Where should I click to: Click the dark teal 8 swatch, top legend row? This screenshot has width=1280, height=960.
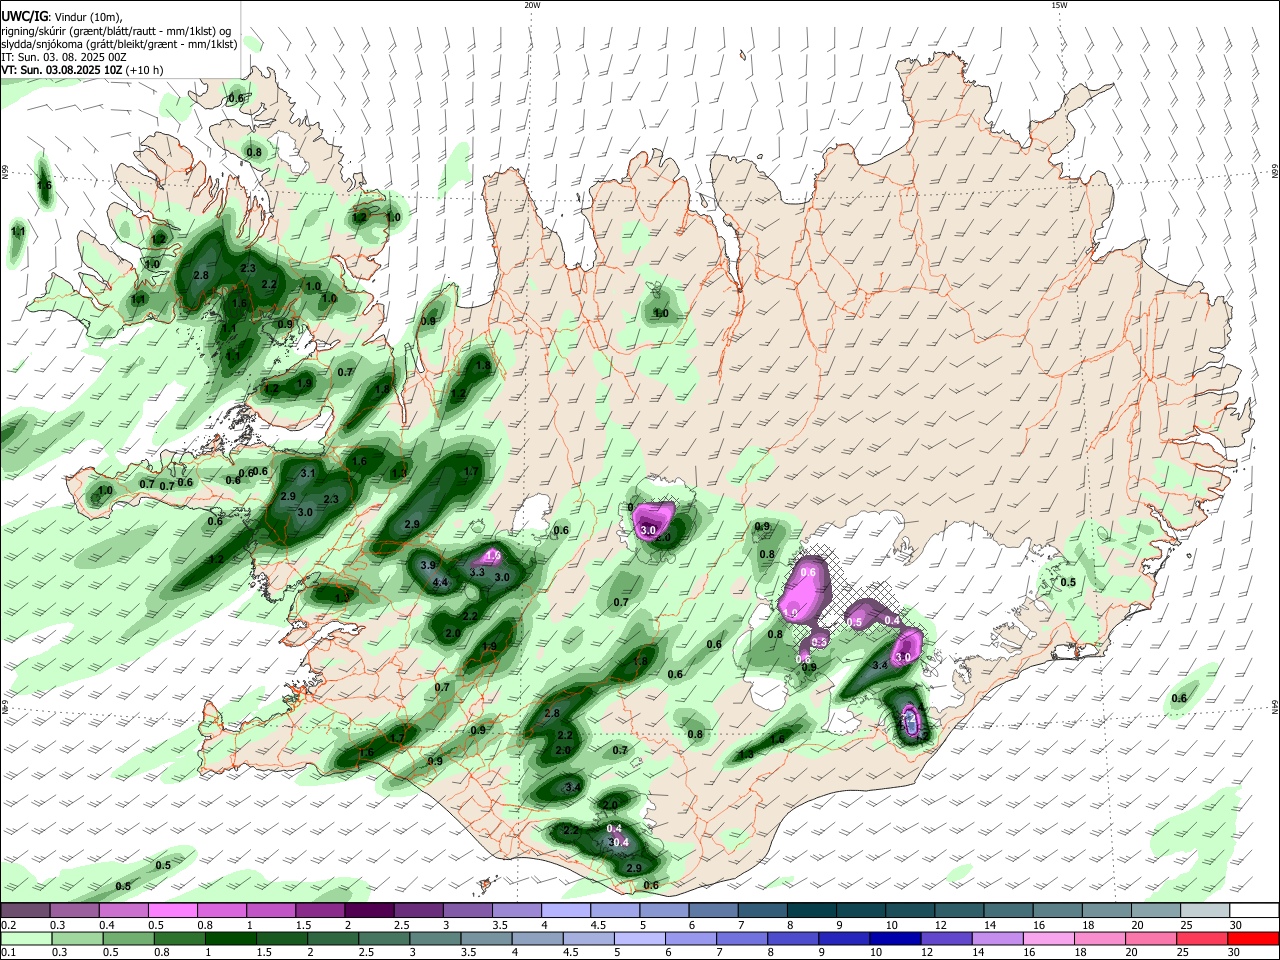tap(811, 910)
